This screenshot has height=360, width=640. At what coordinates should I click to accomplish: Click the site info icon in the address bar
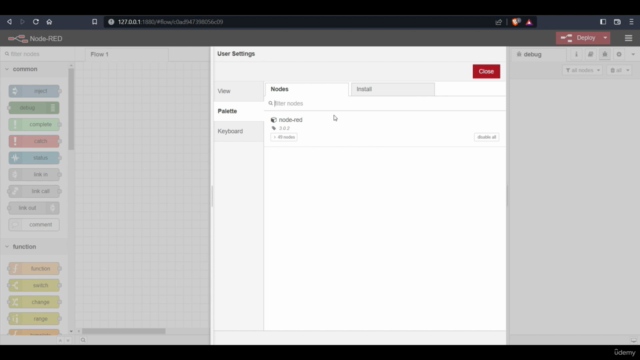pos(111,22)
